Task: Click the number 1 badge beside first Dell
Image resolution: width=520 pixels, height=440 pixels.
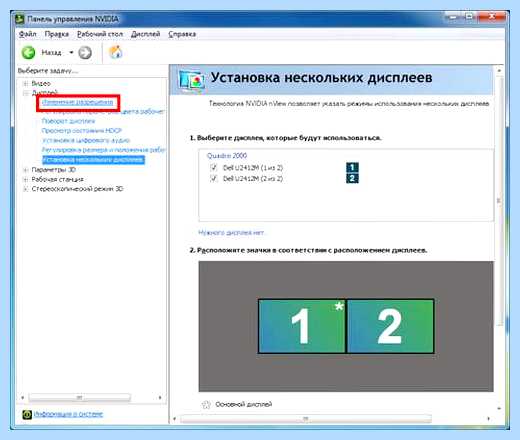Action: click(352, 167)
